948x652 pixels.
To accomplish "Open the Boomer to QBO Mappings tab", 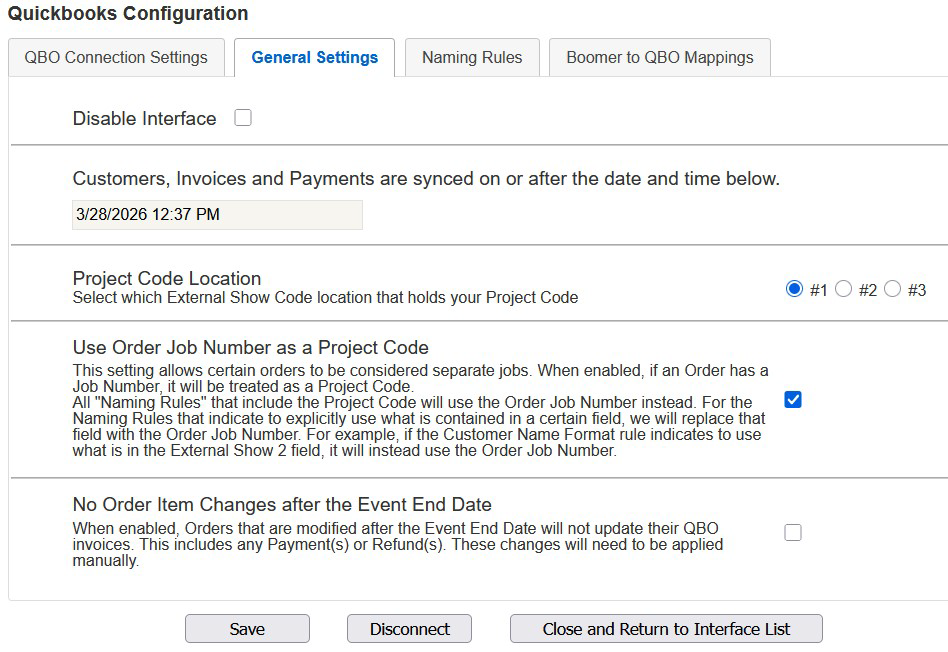I will pos(660,57).
